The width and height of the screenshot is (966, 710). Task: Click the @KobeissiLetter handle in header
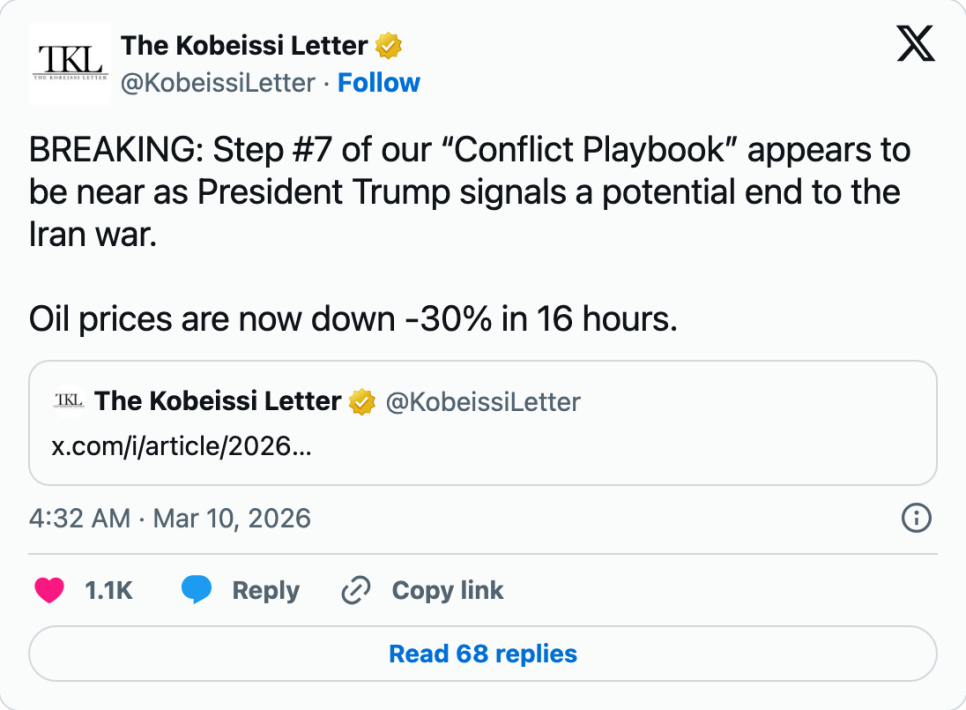coord(217,83)
